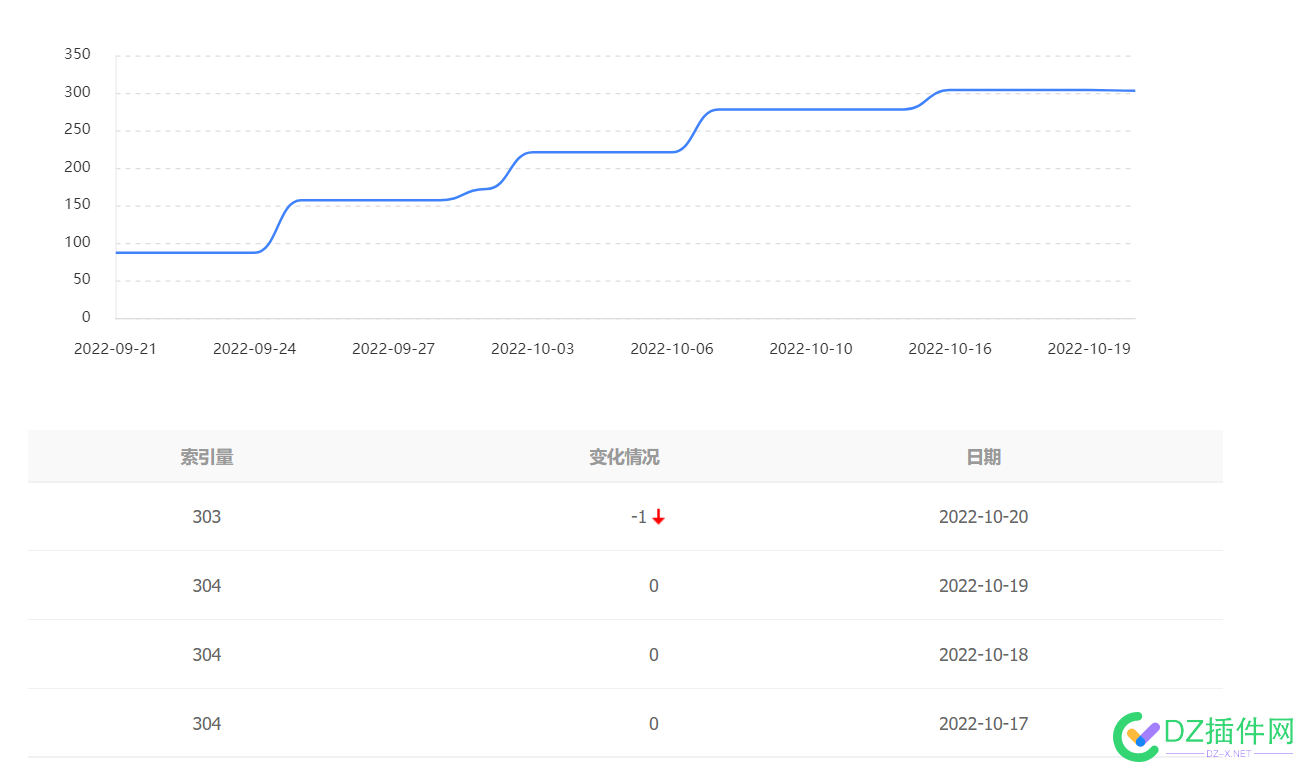Click y-axis label 250
1313x777 pixels.
[77, 130]
